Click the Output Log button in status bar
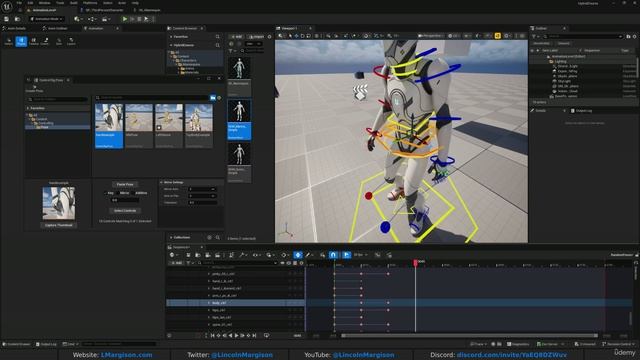 [46, 344]
